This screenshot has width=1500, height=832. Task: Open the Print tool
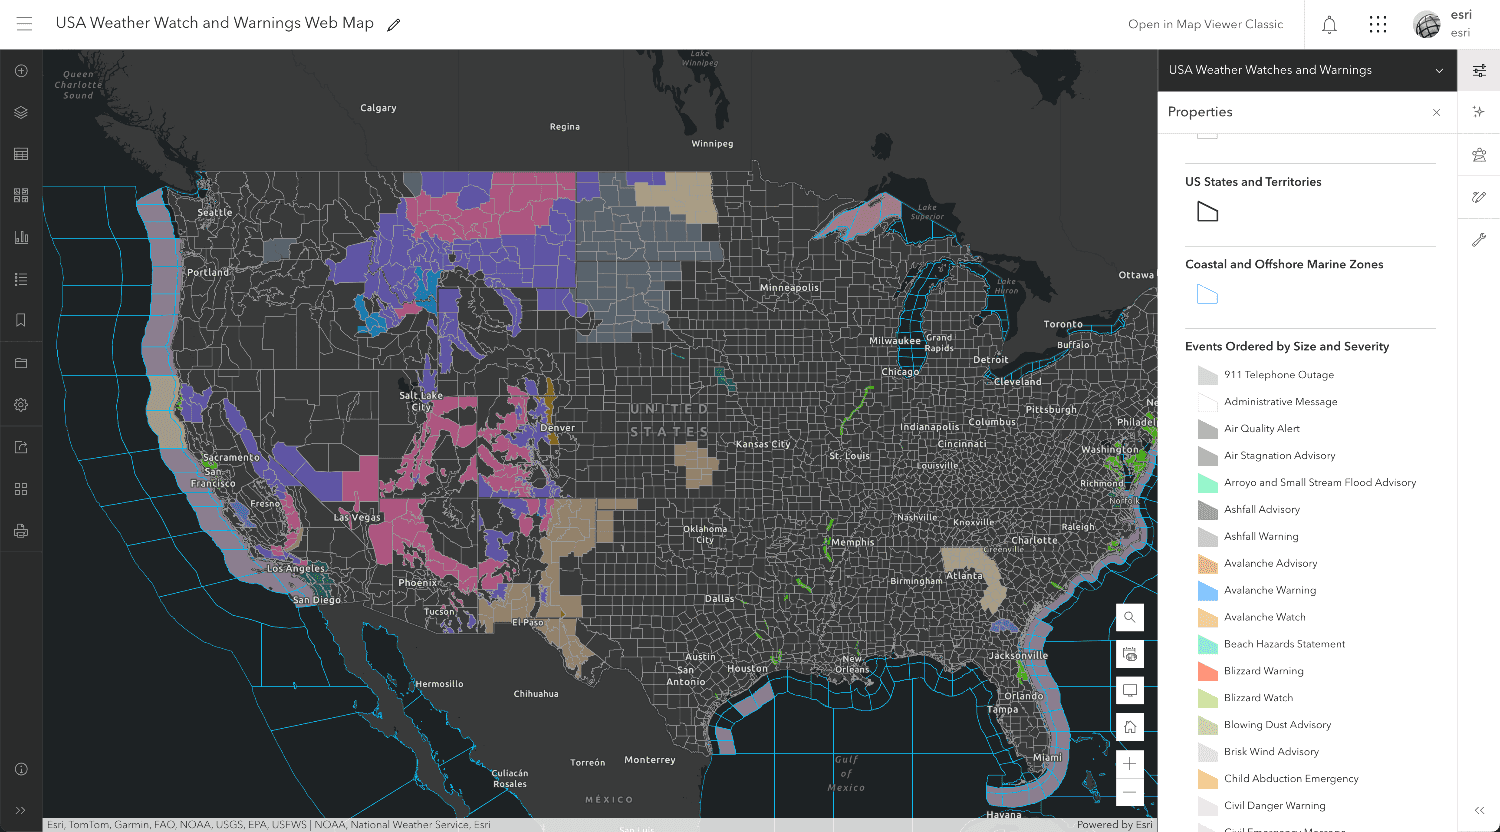21,531
